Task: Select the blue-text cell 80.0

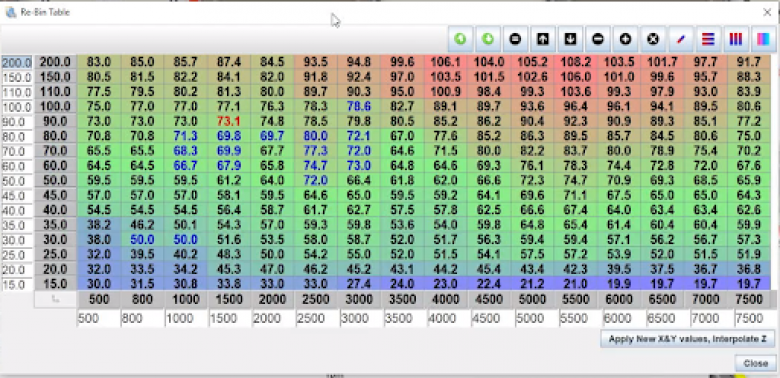Action: [x=316, y=136]
